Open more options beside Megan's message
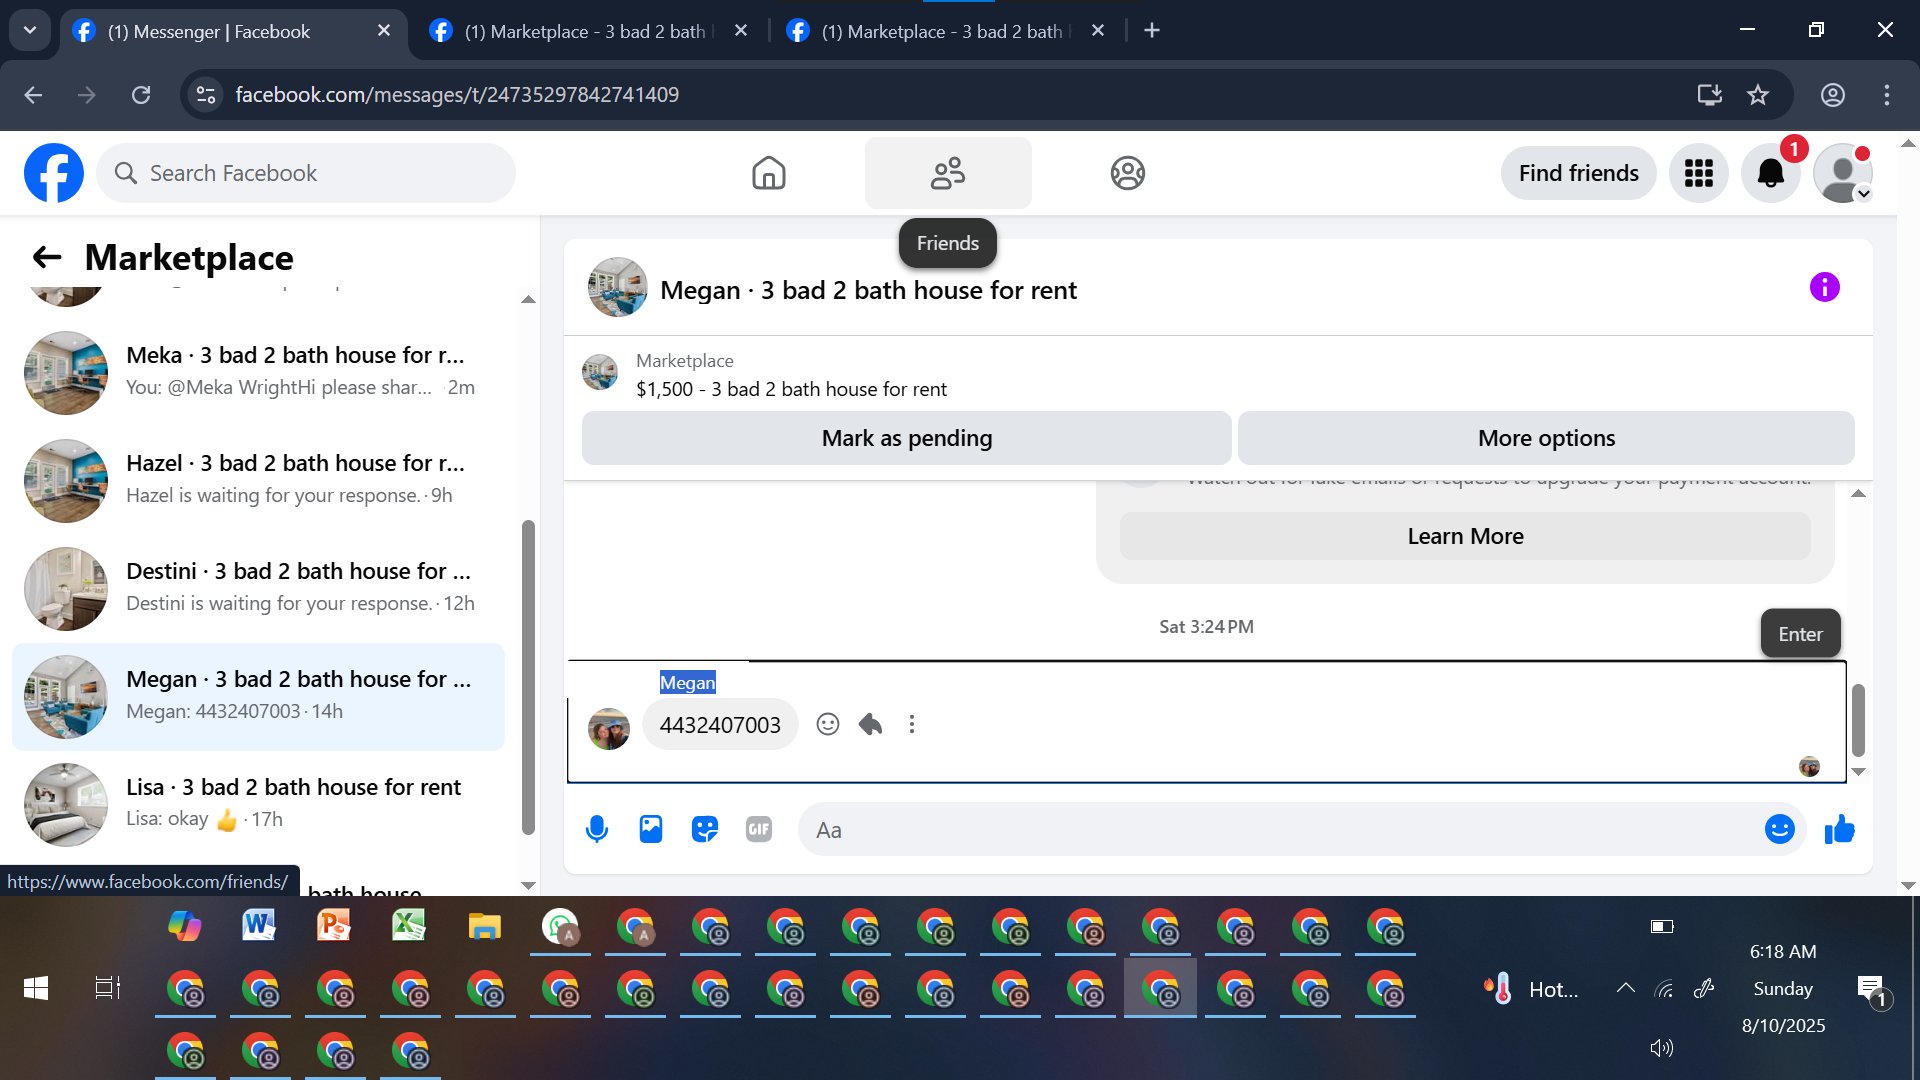1920x1080 pixels. 911,724
